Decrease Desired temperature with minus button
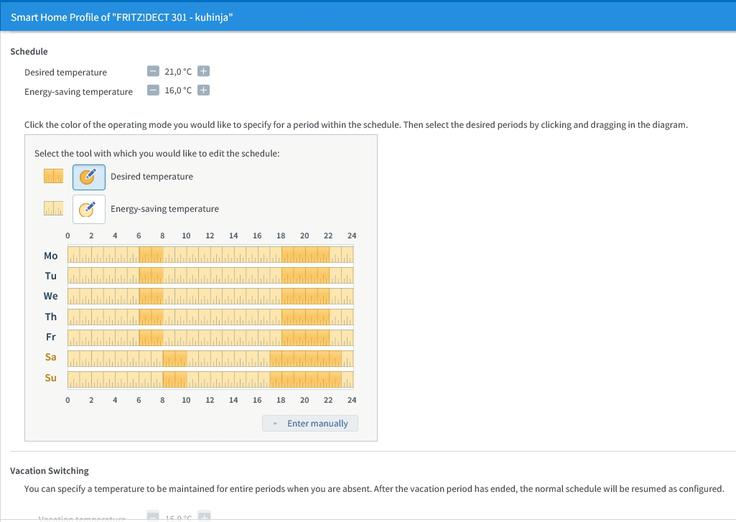The image size is (736, 522). (153, 71)
